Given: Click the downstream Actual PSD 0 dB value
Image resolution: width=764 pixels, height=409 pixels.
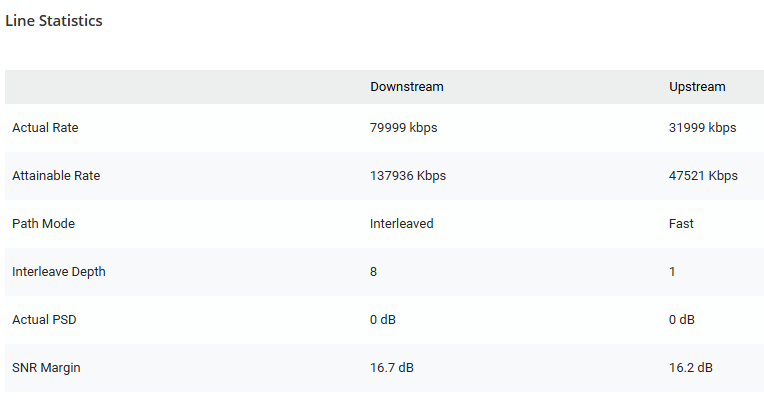Looking at the screenshot, I should pos(383,320).
